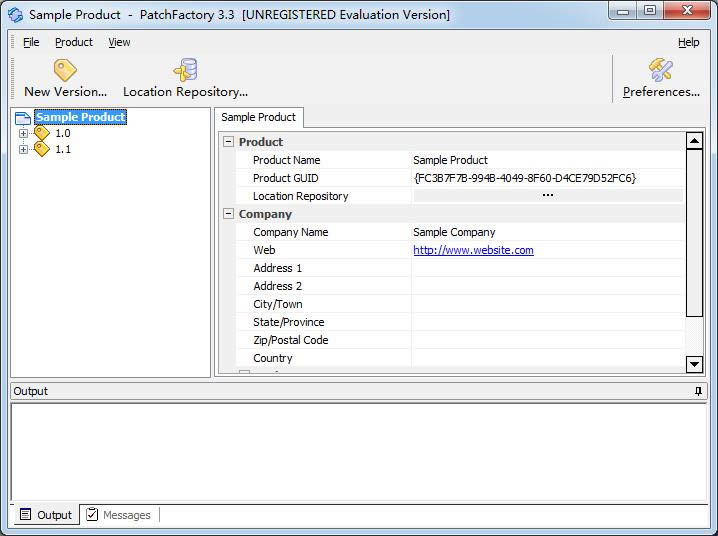Screen dimensions: 718x536
Task: Open the http://www.website.com link
Action: (x=473, y=250)
